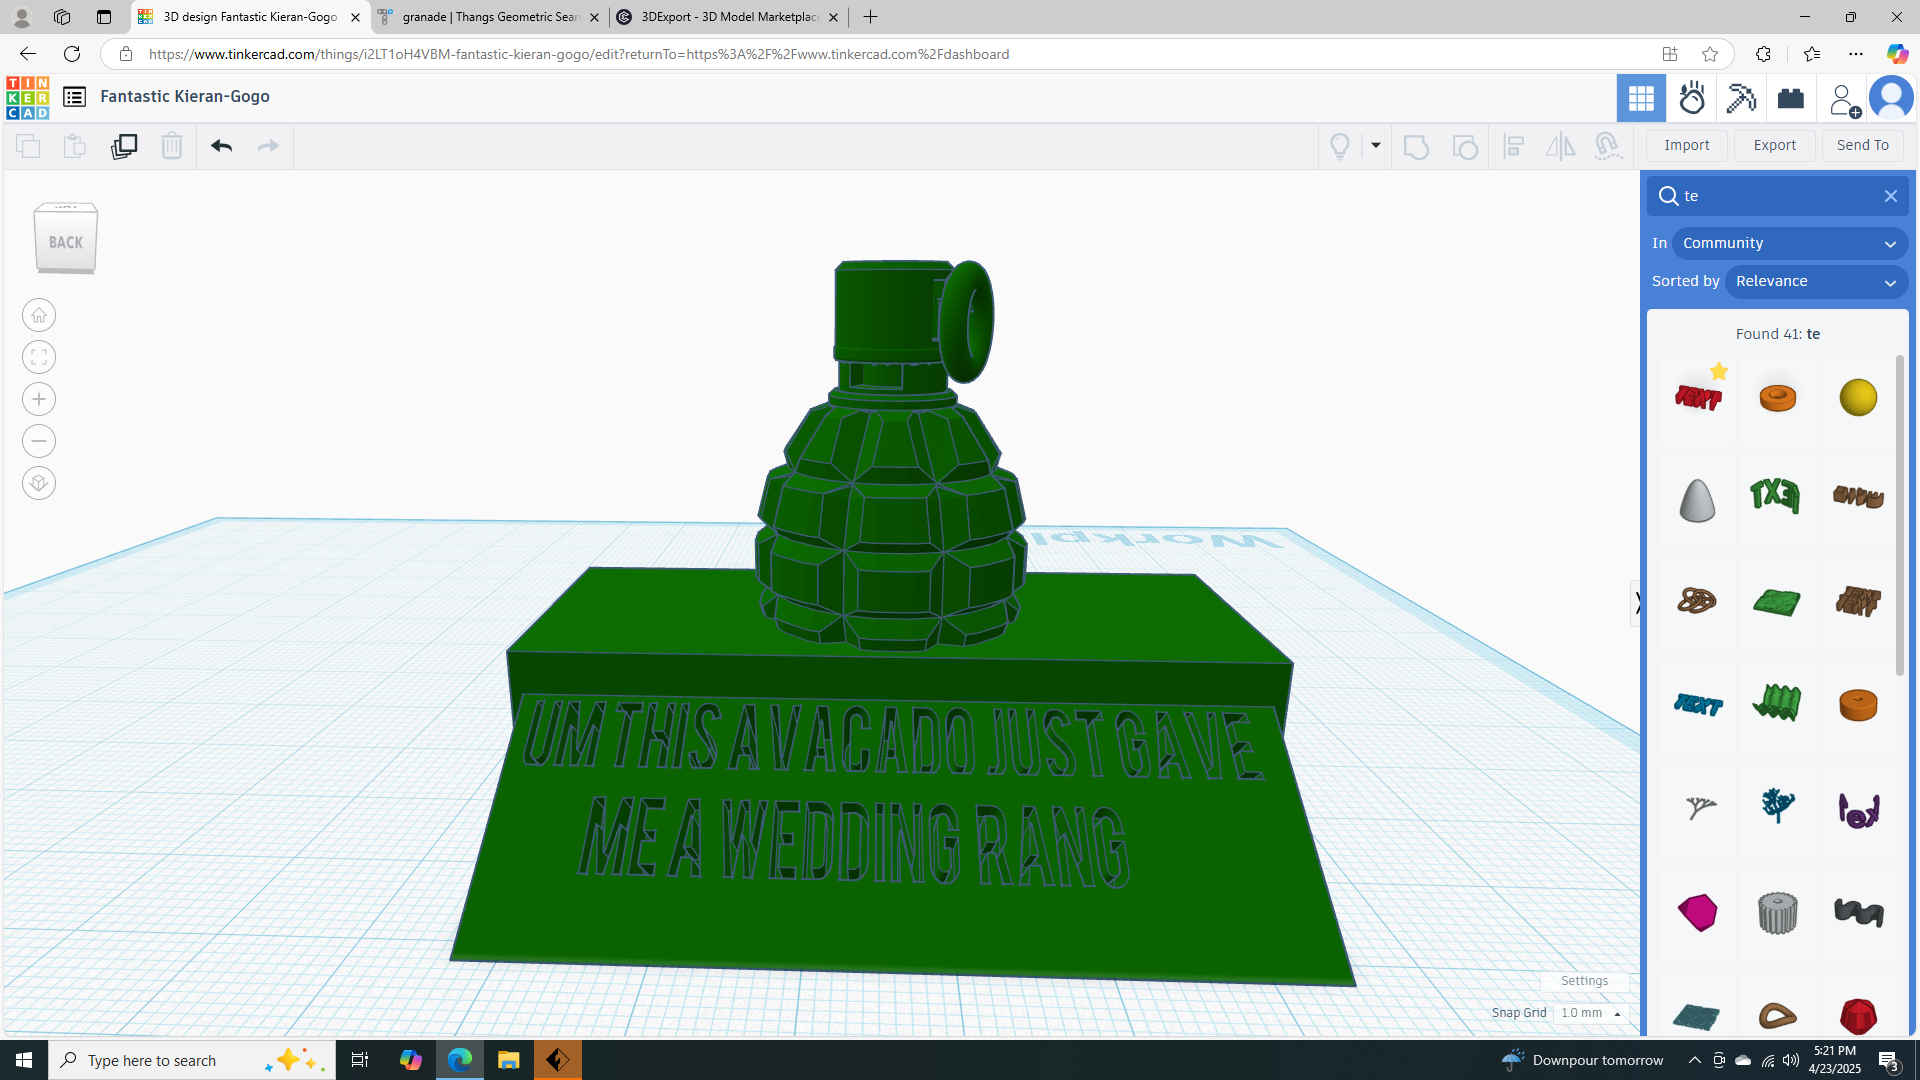Screen dimensions: 1920x1080
Task: Switch to the Bricks mode icon
Action: [1790, 98]
